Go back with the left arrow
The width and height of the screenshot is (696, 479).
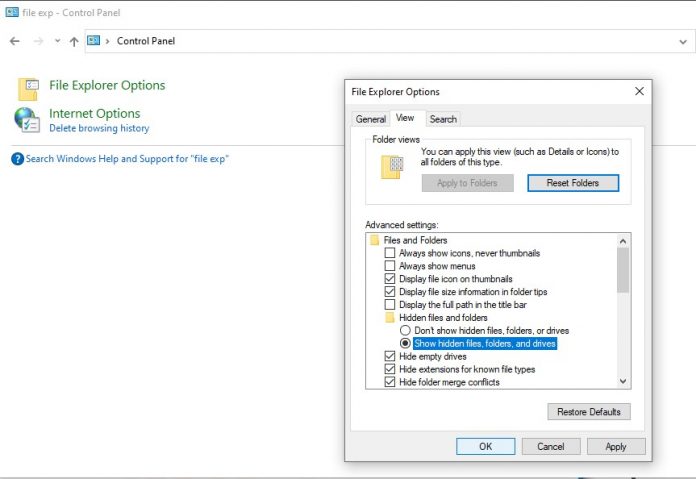point(15,41)
